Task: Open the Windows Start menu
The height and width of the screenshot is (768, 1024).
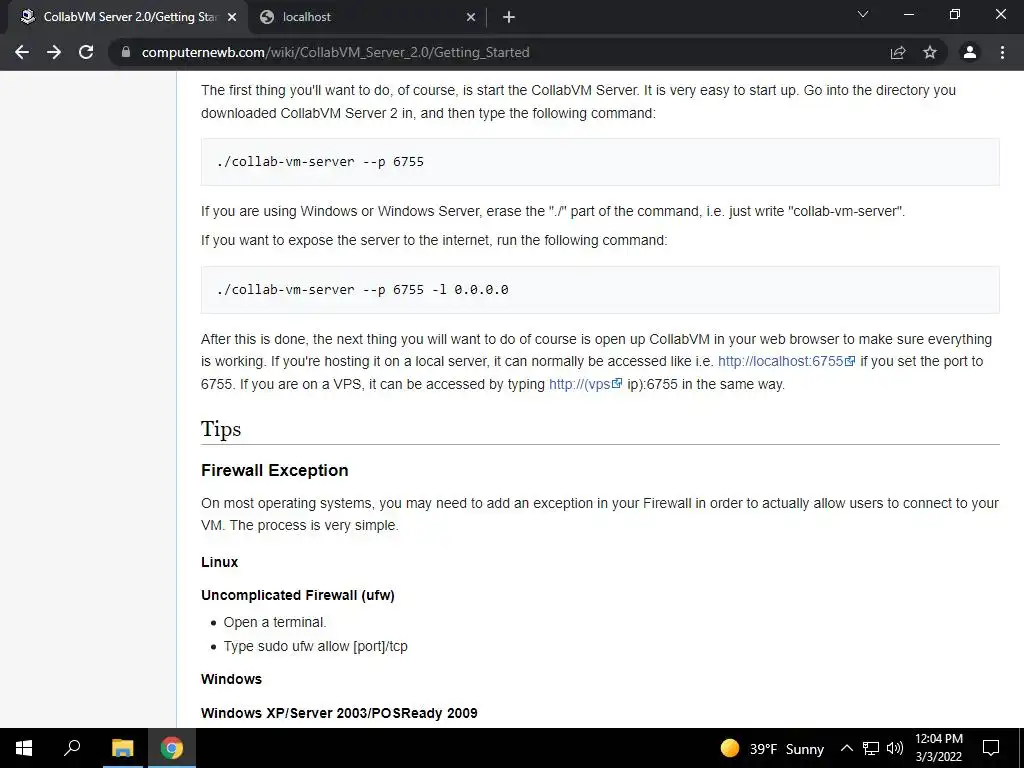Action: pos(24,748)
